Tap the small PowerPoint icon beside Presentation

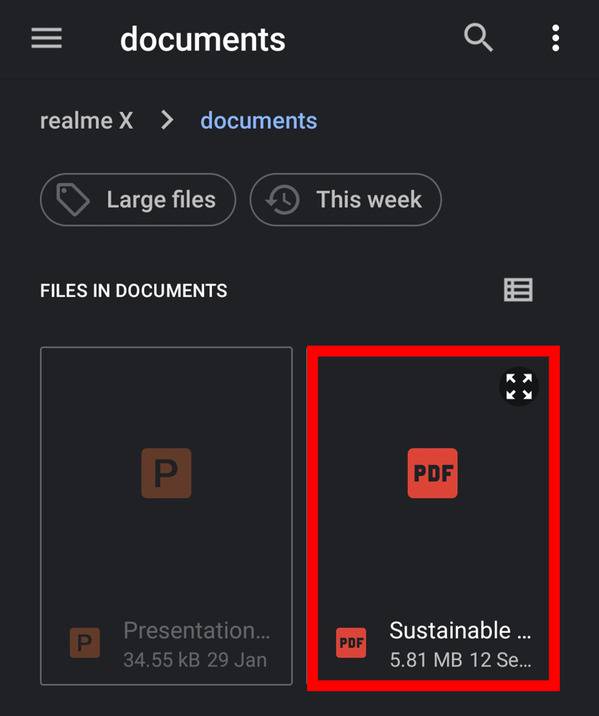tap(85, 643)
